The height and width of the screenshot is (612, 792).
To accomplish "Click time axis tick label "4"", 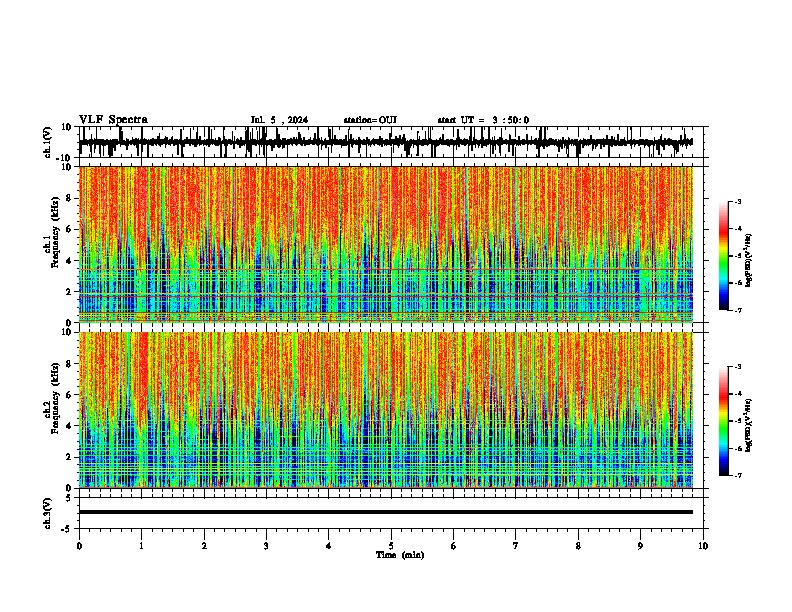I will click(329, 546).
